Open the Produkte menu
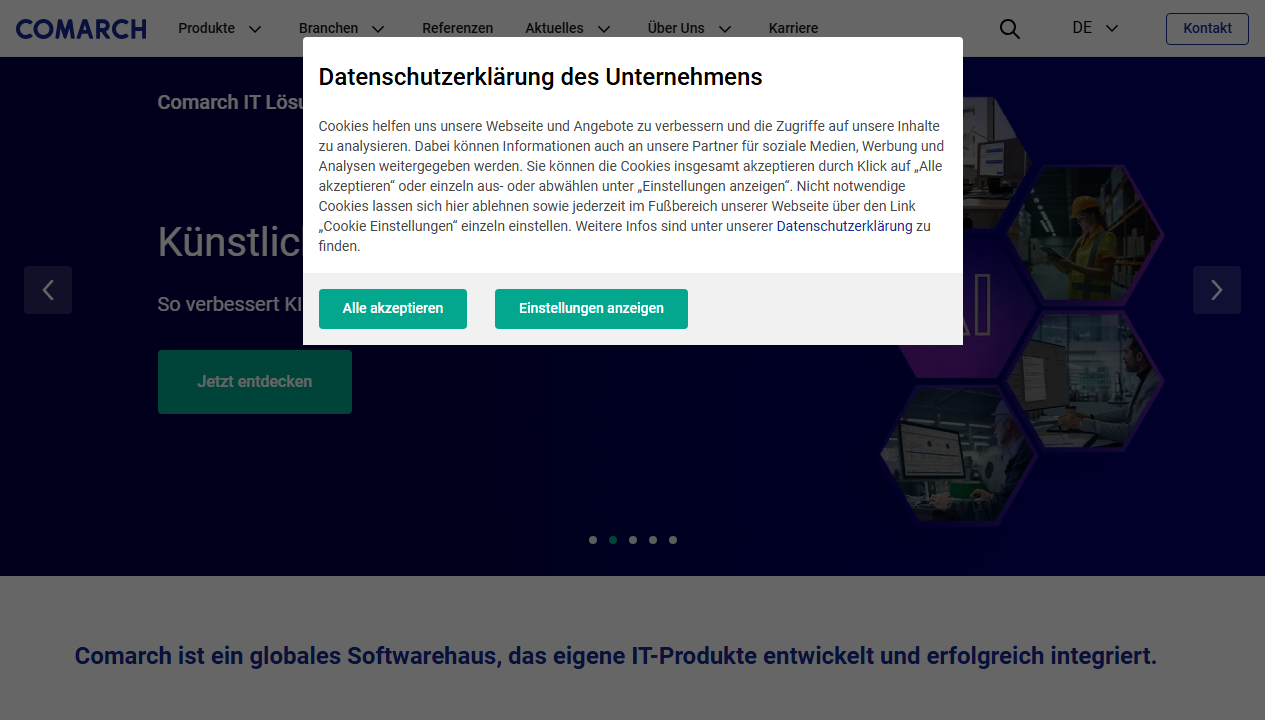 pyautogui.click(x=207, y=28)
